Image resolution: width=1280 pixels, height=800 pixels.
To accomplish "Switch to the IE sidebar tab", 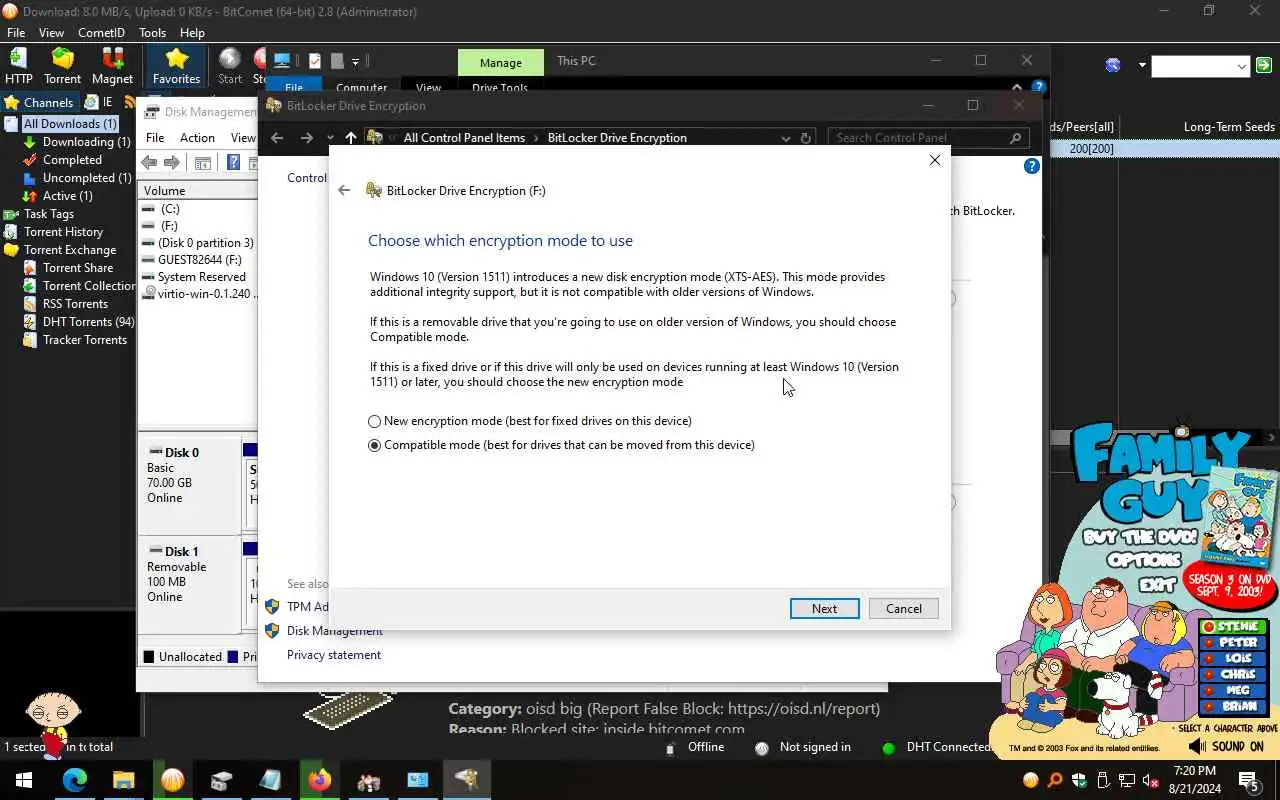I will [99, 102].
